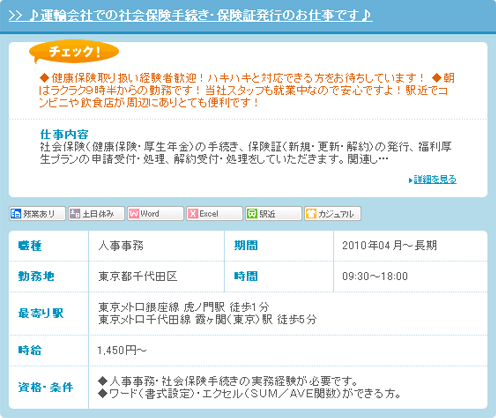The image size is (496, 418).
Task: Open the job title link about 運輸会社での社会保険手続き
Action: point(190,15)
